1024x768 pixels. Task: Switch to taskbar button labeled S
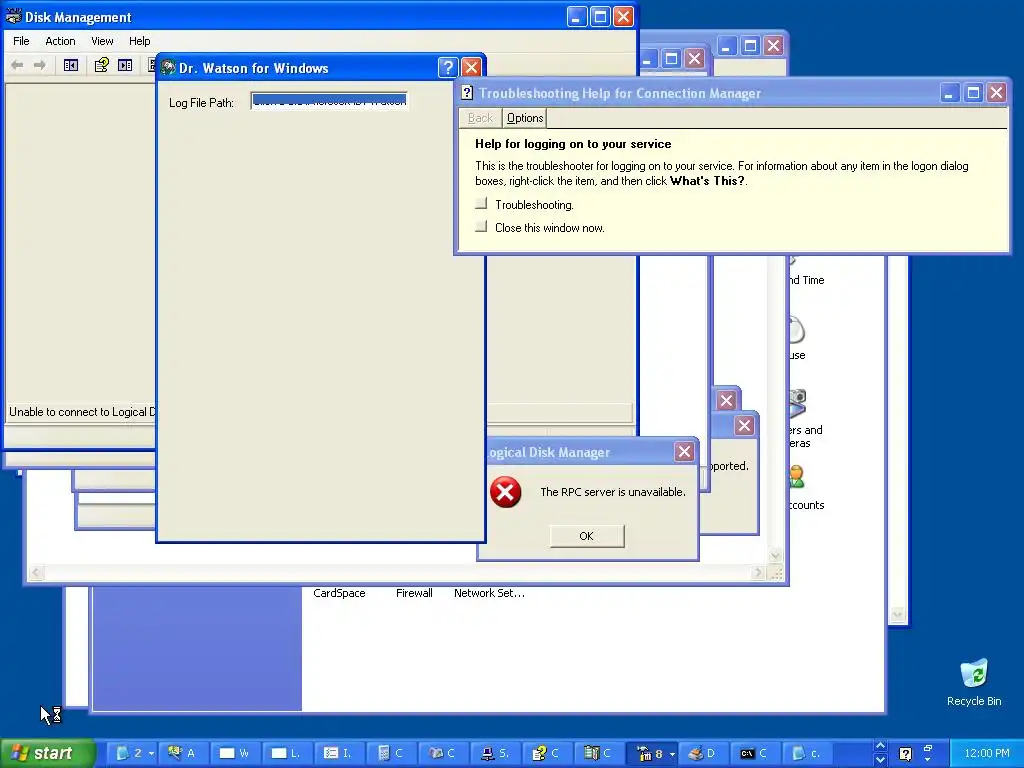point(494,753)
